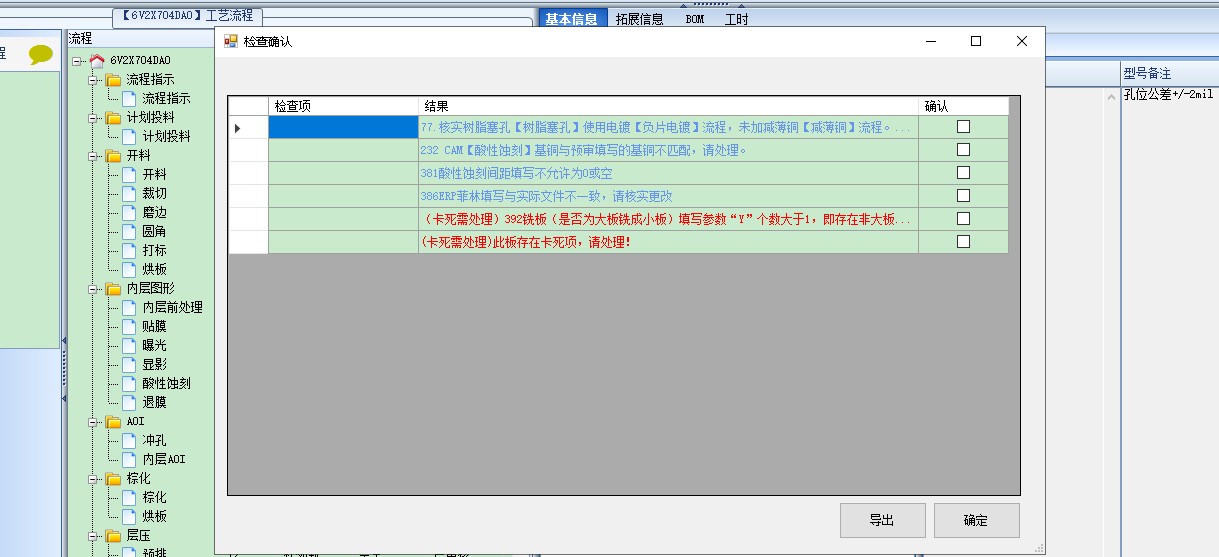Check the box for 386ERP菲林 row

click(x=963, y=196)
